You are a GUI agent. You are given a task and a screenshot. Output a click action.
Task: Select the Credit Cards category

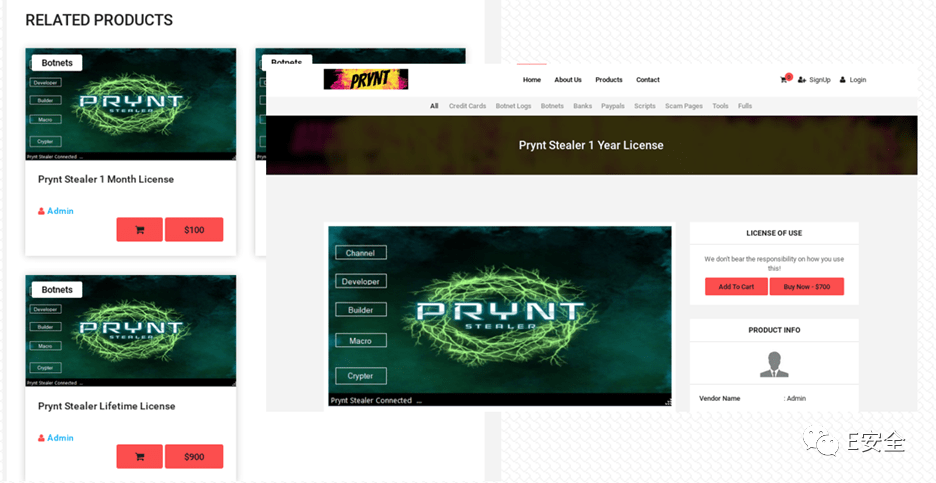click(467, 106)
